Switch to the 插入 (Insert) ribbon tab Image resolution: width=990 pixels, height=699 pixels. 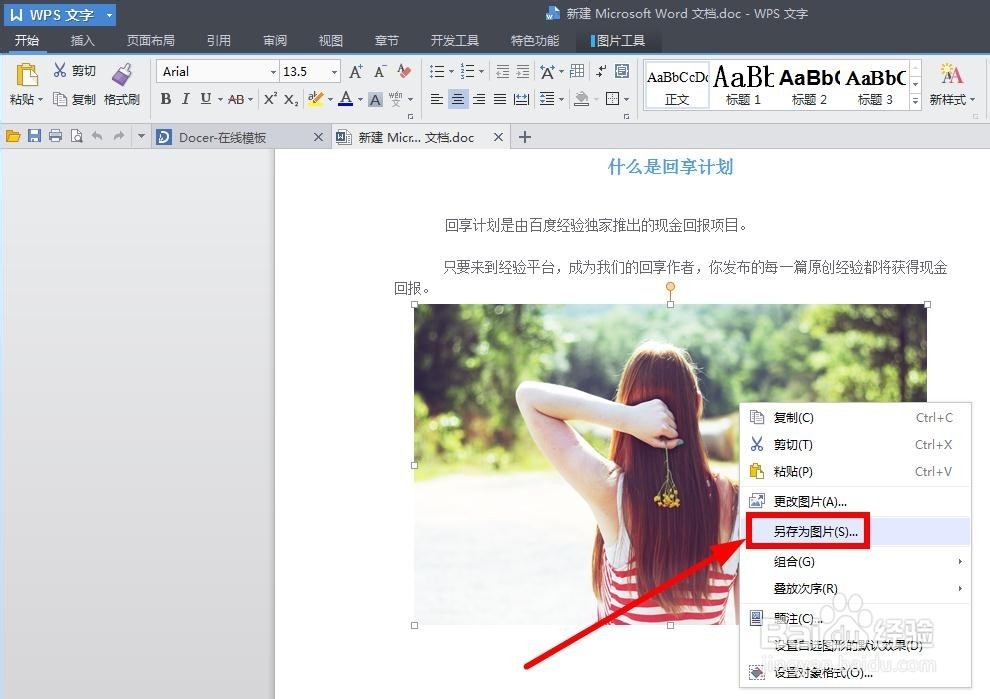(x=82, y=40)
